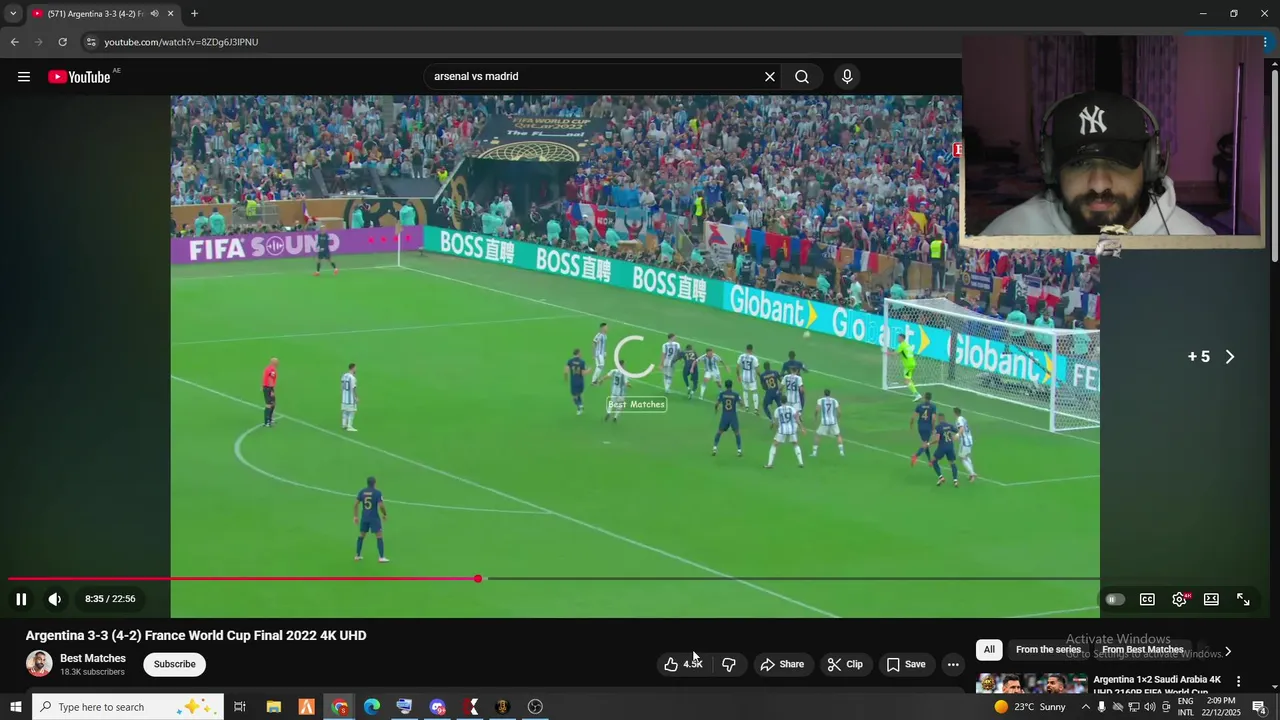Open the YouTube hamburger guide menu
1280x720 pixels.
(x=24, y=77)
